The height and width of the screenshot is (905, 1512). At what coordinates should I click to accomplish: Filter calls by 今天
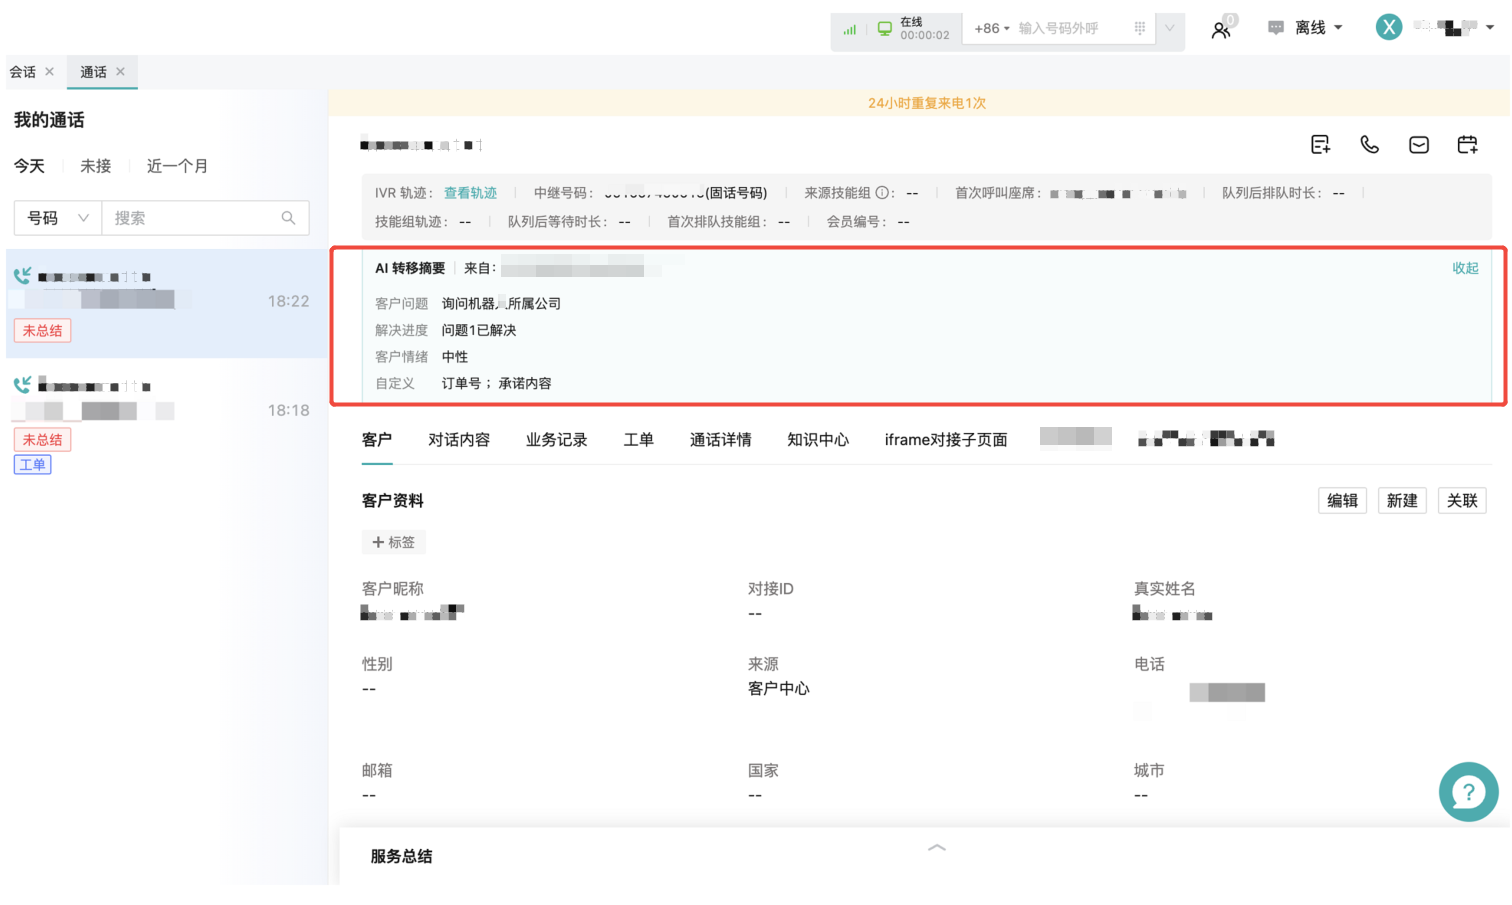coord(29,166)
